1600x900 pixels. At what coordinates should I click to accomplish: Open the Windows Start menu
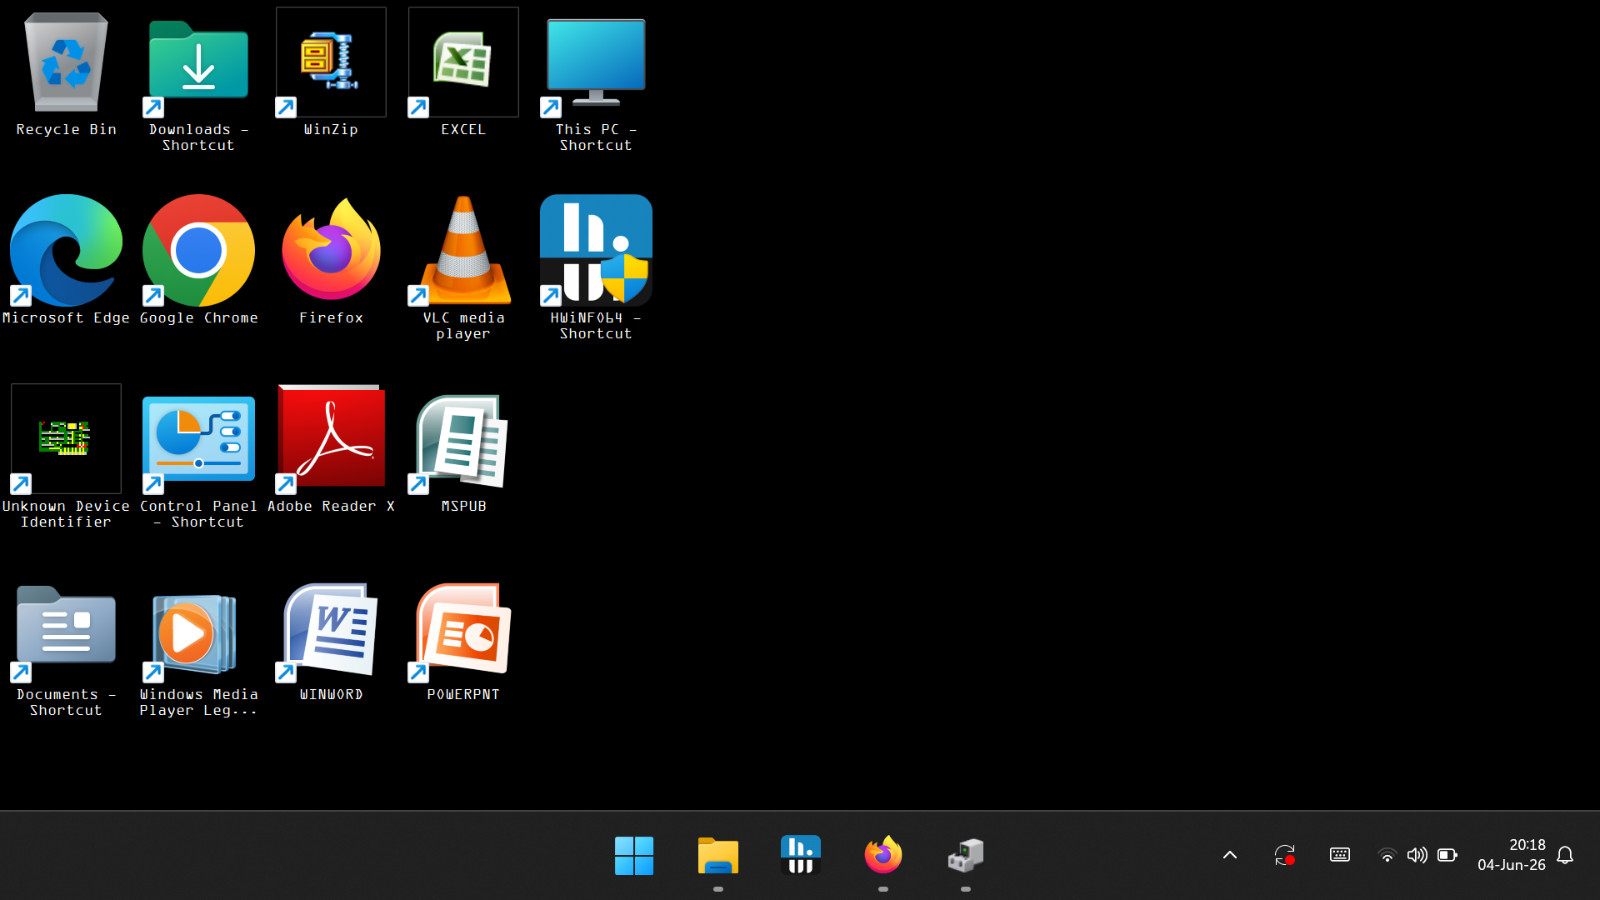click(634, 856)
